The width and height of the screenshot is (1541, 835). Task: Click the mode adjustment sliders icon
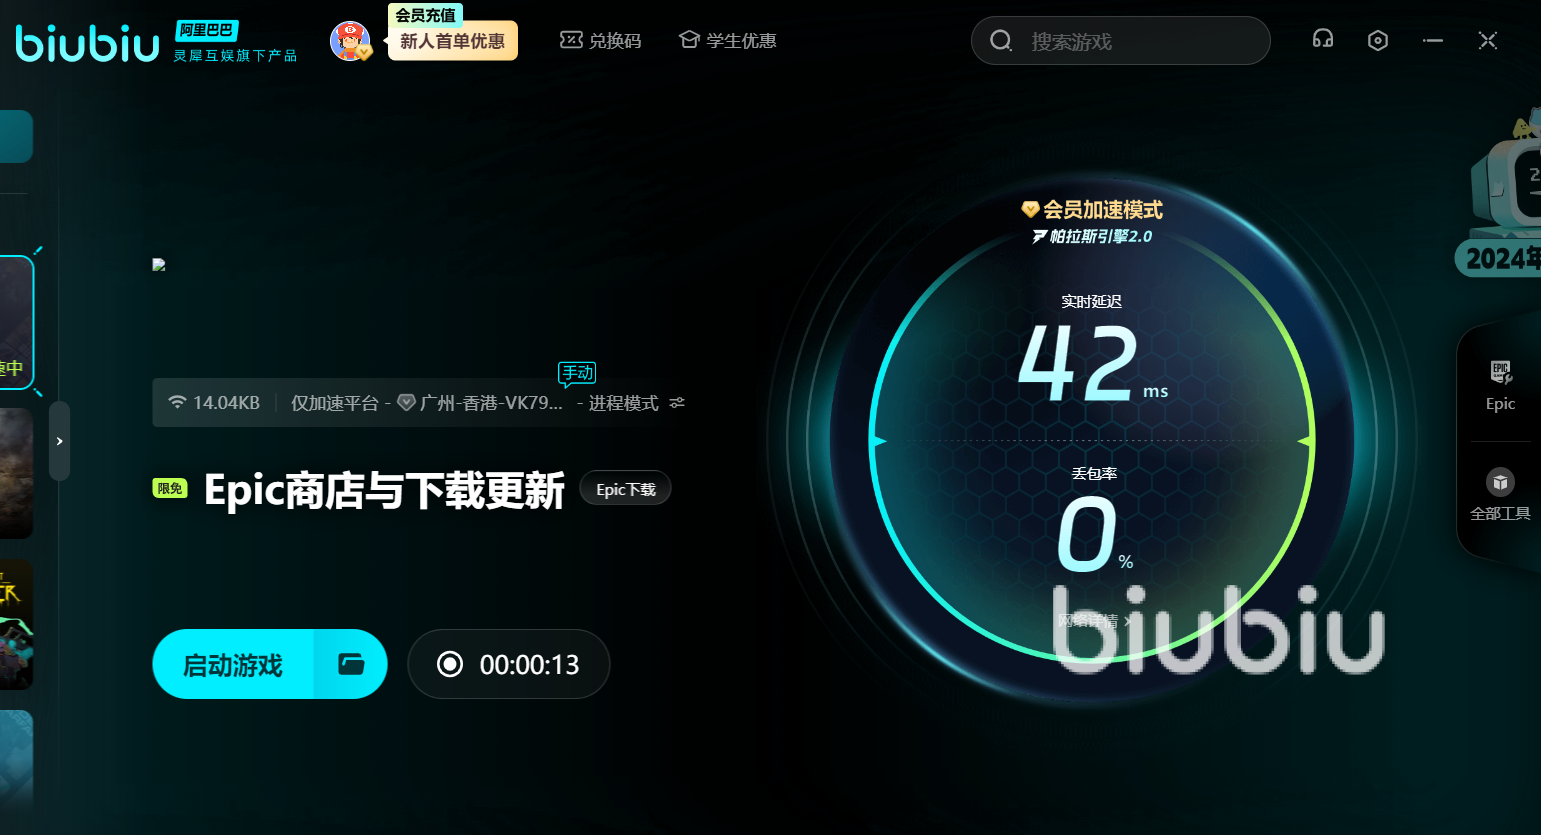[677, 403]
